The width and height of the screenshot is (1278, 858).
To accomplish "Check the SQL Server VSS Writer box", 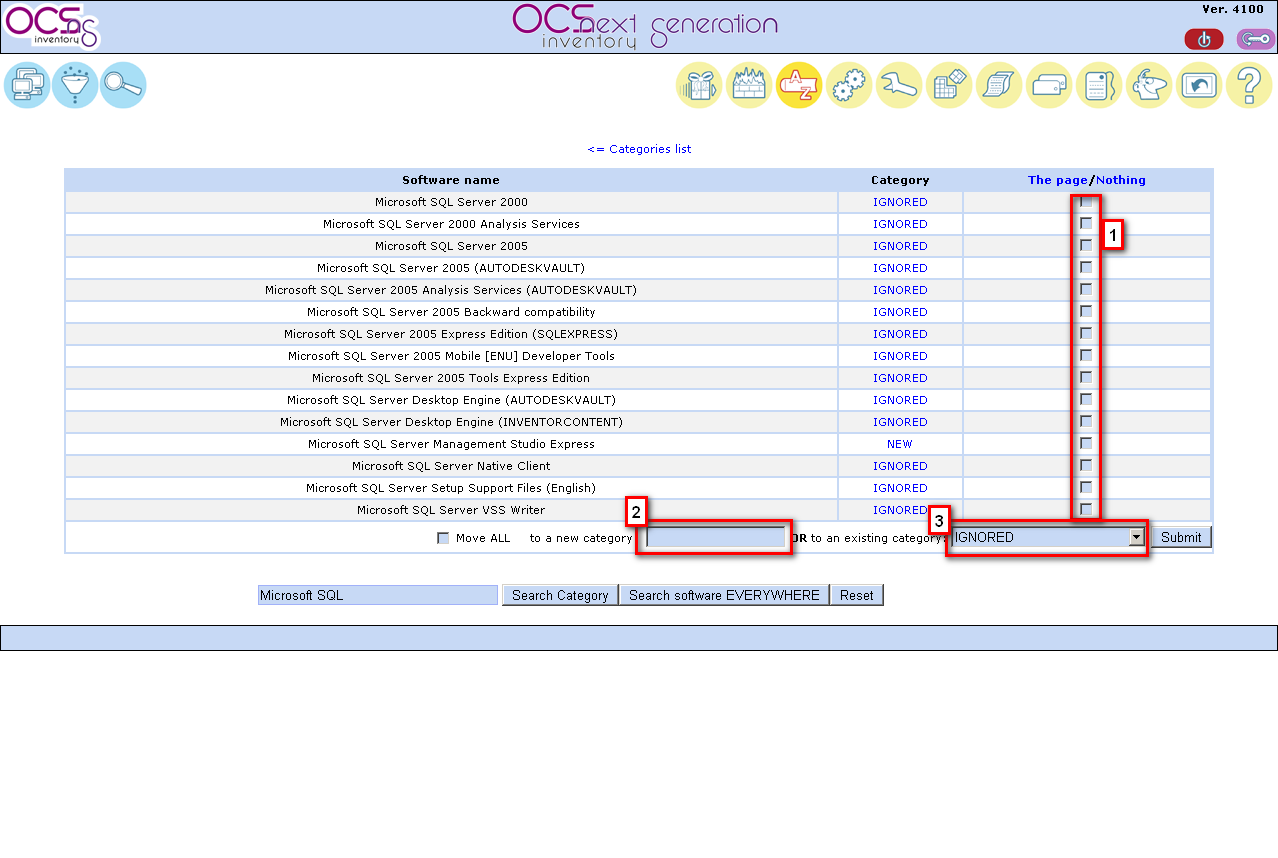I will 1086,510.
